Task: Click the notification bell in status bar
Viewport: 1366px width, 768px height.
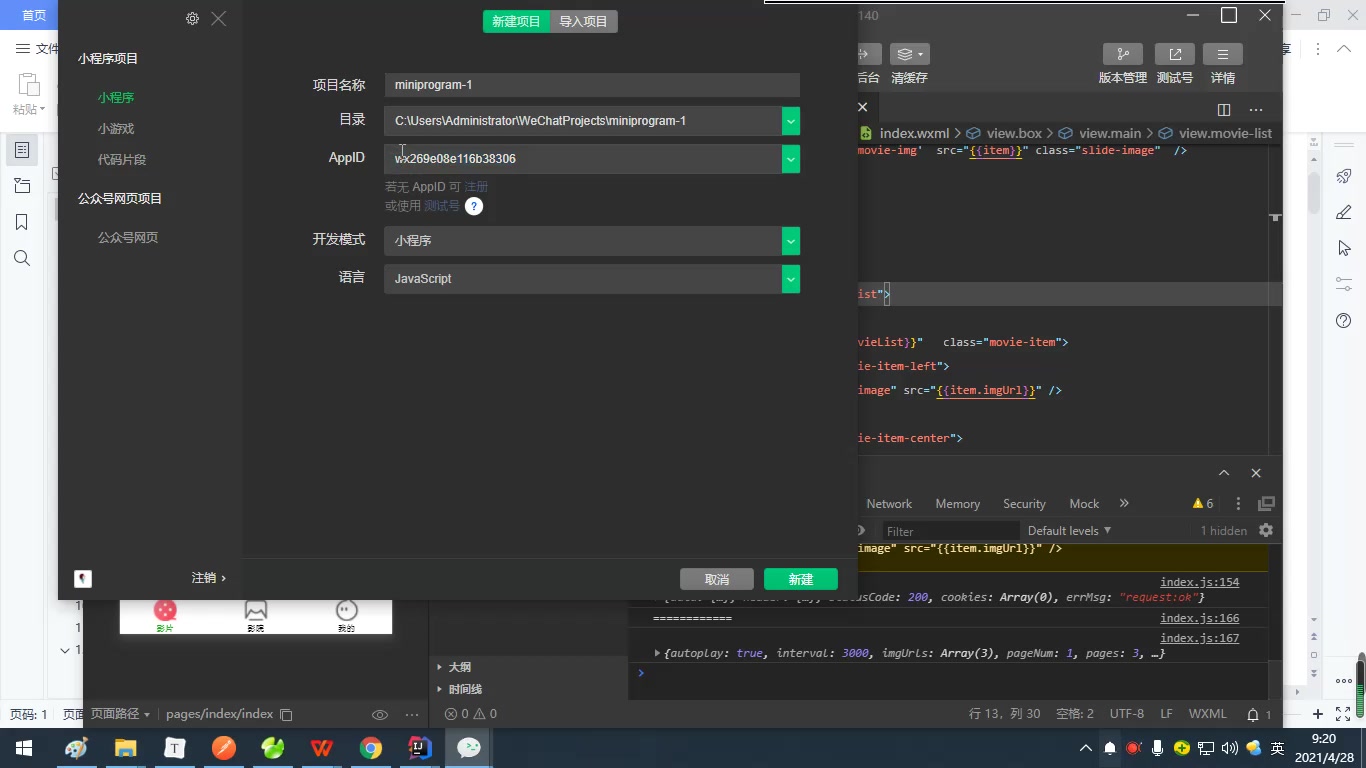Action: (x=1253, y=715)
